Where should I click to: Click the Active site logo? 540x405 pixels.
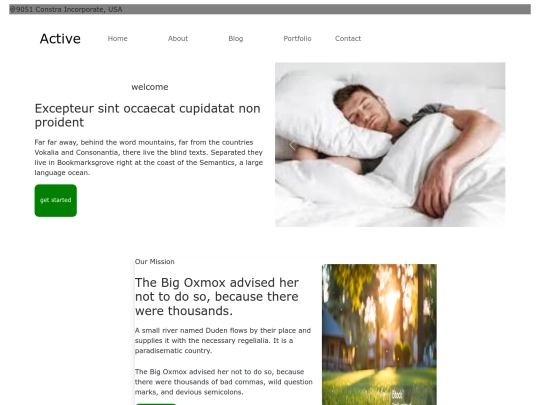point(60,39)
